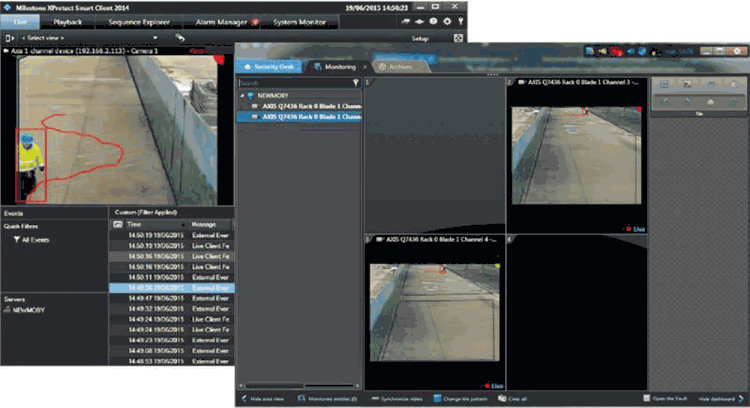This screenshot has height=408, width=750.
Task: Click the first monitor icon in Security Desk tray
Action: click(x=590, y=51)
